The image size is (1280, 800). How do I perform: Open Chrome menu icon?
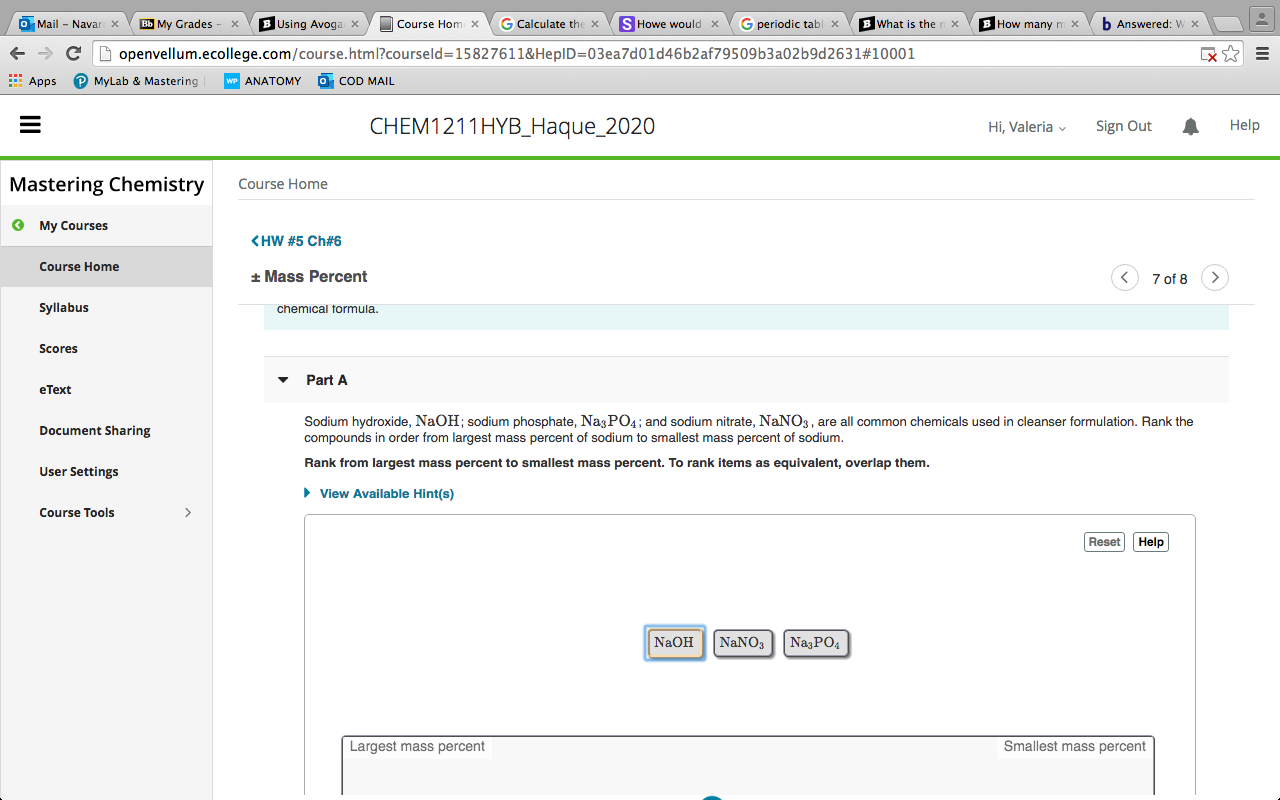tap(1262, 54)
